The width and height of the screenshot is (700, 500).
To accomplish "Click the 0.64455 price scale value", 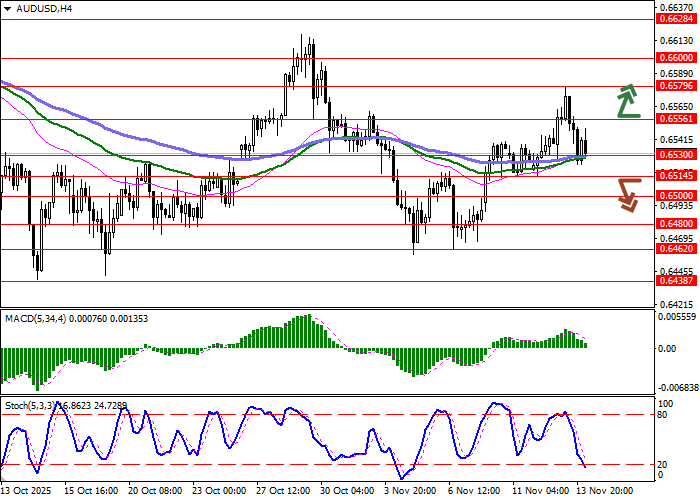I will [x=677, y=271].
